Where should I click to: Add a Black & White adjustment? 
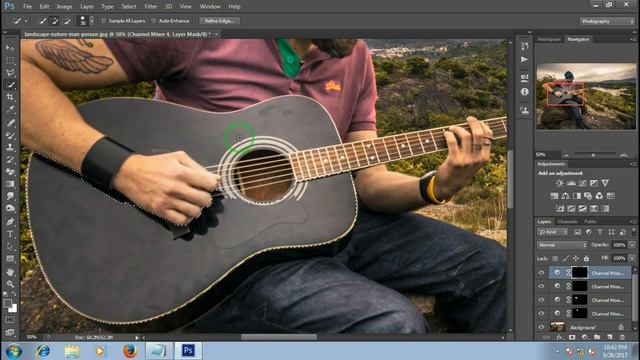577,196
